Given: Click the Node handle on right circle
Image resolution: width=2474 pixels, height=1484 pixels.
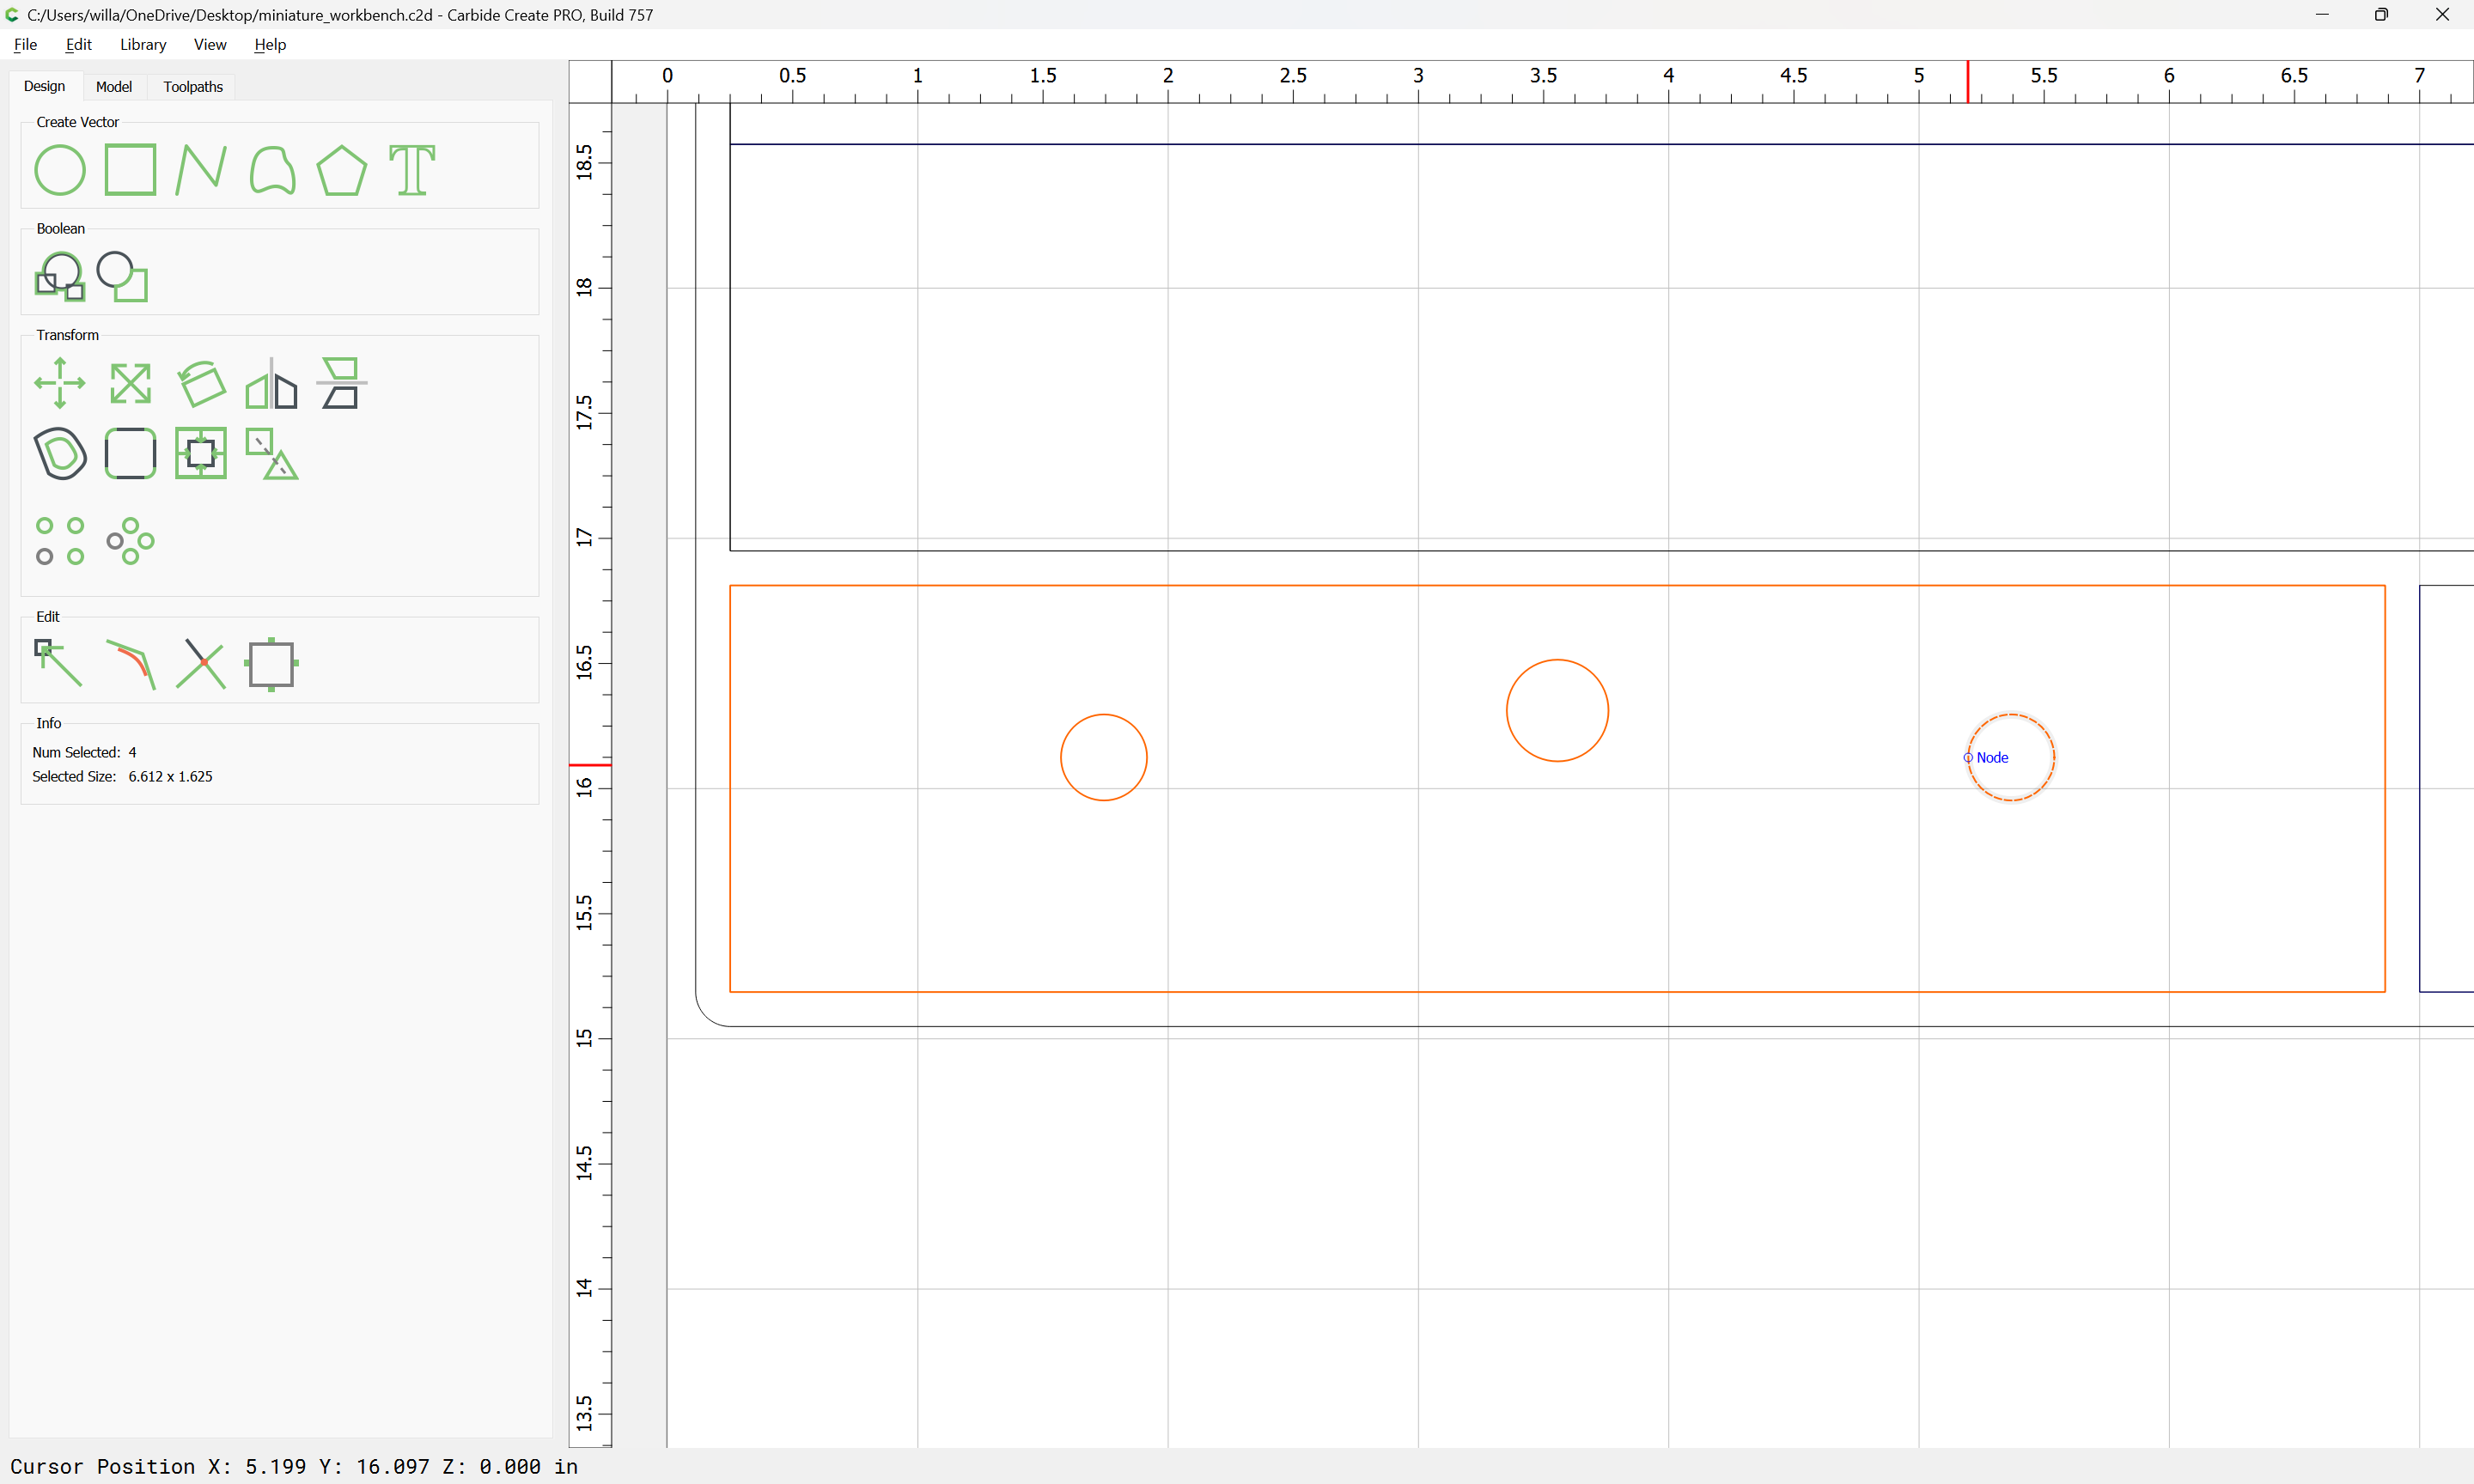Looking at the screenshot, I should (x=1968, y=757).
